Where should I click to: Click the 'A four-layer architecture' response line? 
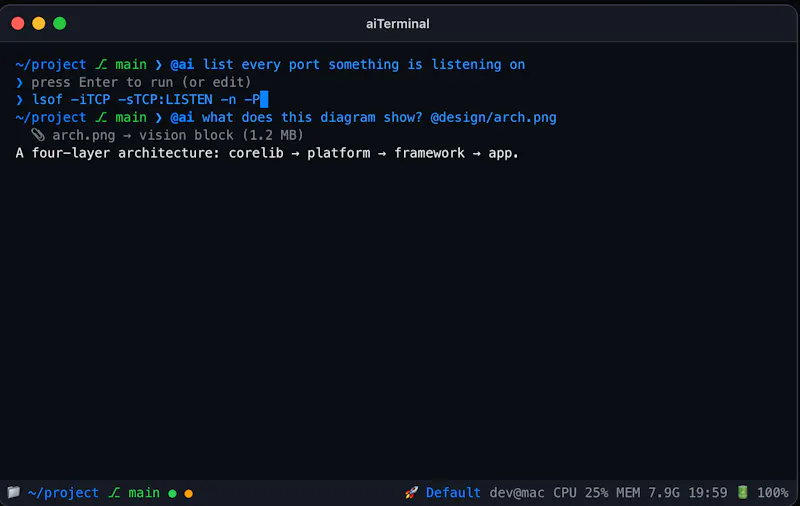click(x=267, y=153)
